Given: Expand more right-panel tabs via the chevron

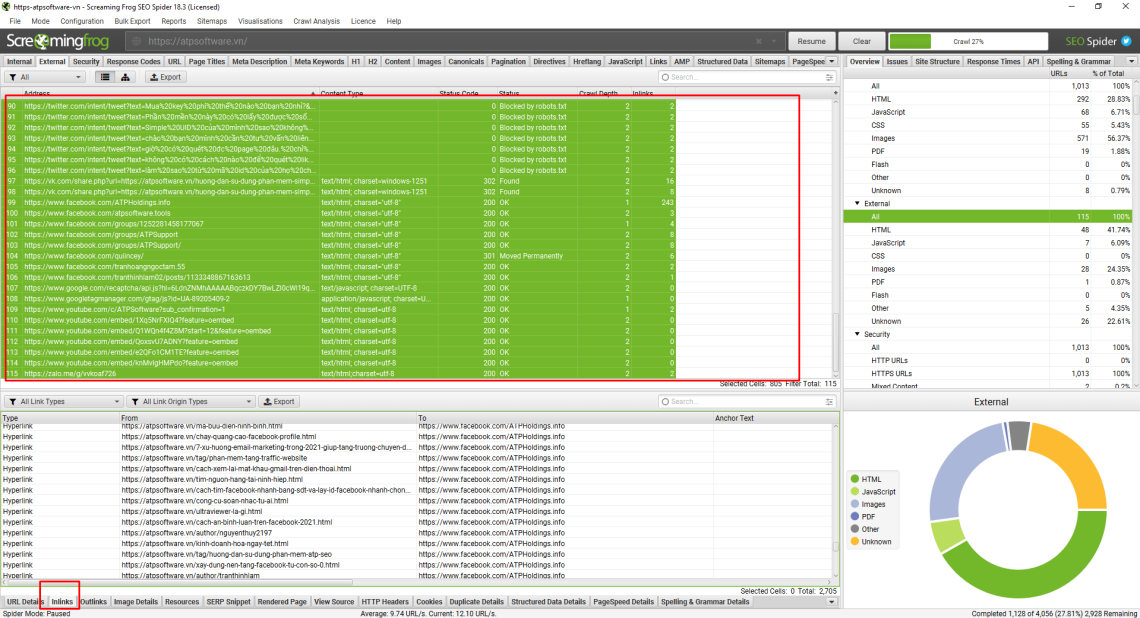Looking at the screenshot, I should point(1132,60).
